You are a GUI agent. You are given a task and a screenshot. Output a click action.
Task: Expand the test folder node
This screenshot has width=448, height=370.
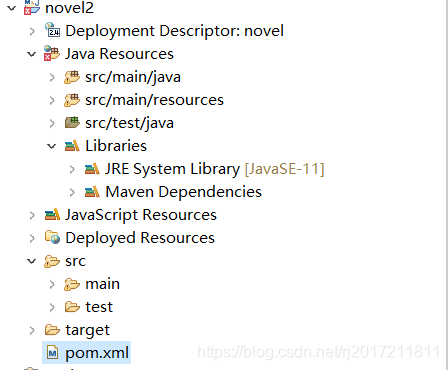pos(52,307)
